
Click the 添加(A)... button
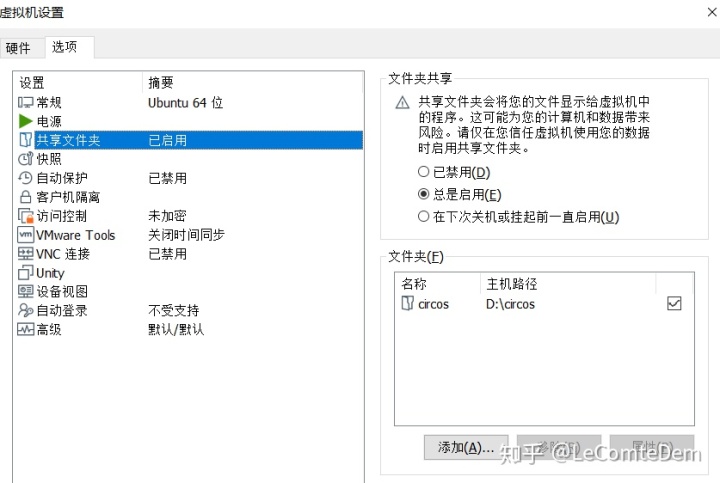(x=466, y=447)
